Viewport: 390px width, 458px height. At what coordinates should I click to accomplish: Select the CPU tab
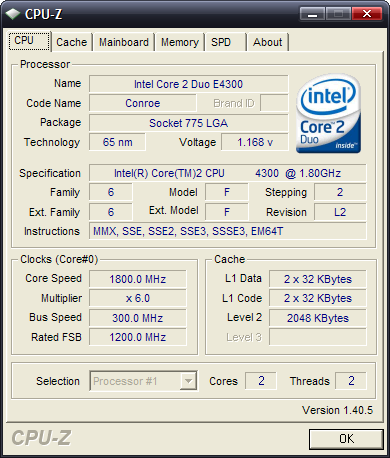pos(30,41)
